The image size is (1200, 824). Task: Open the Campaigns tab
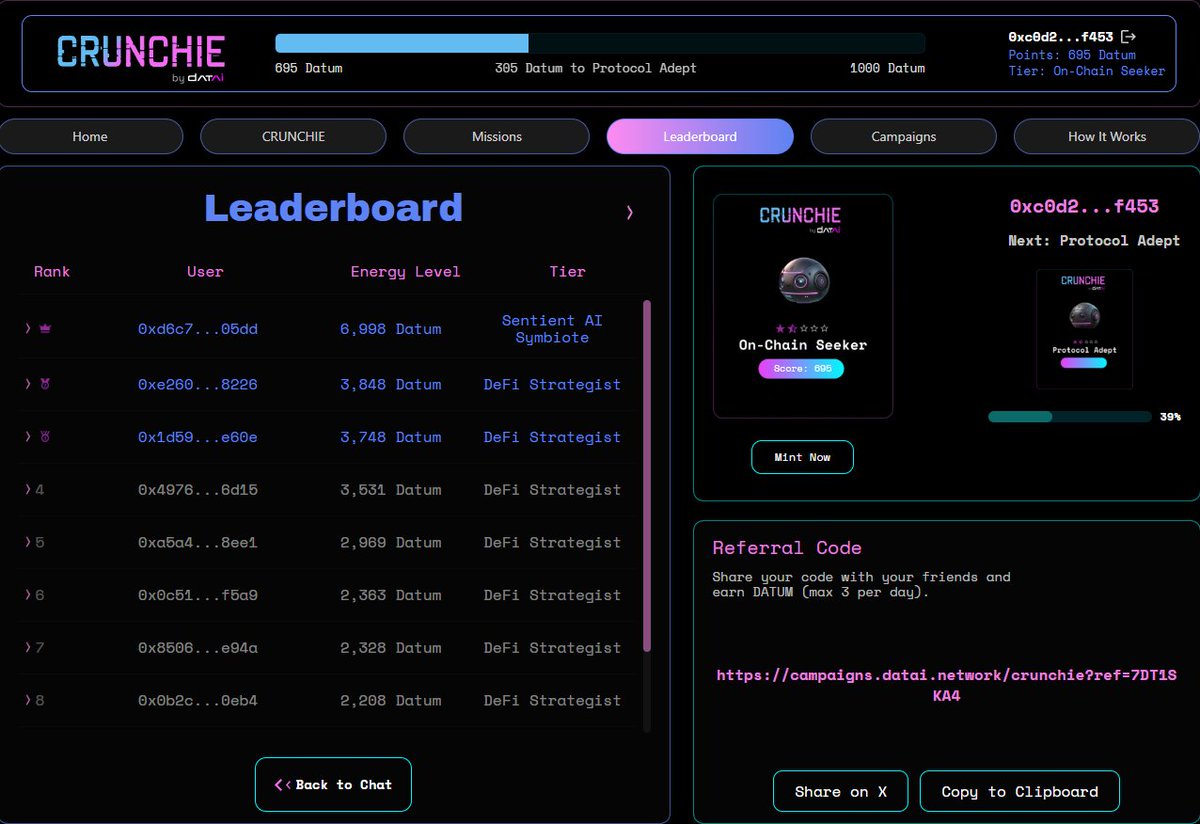(x=903, y=136)
